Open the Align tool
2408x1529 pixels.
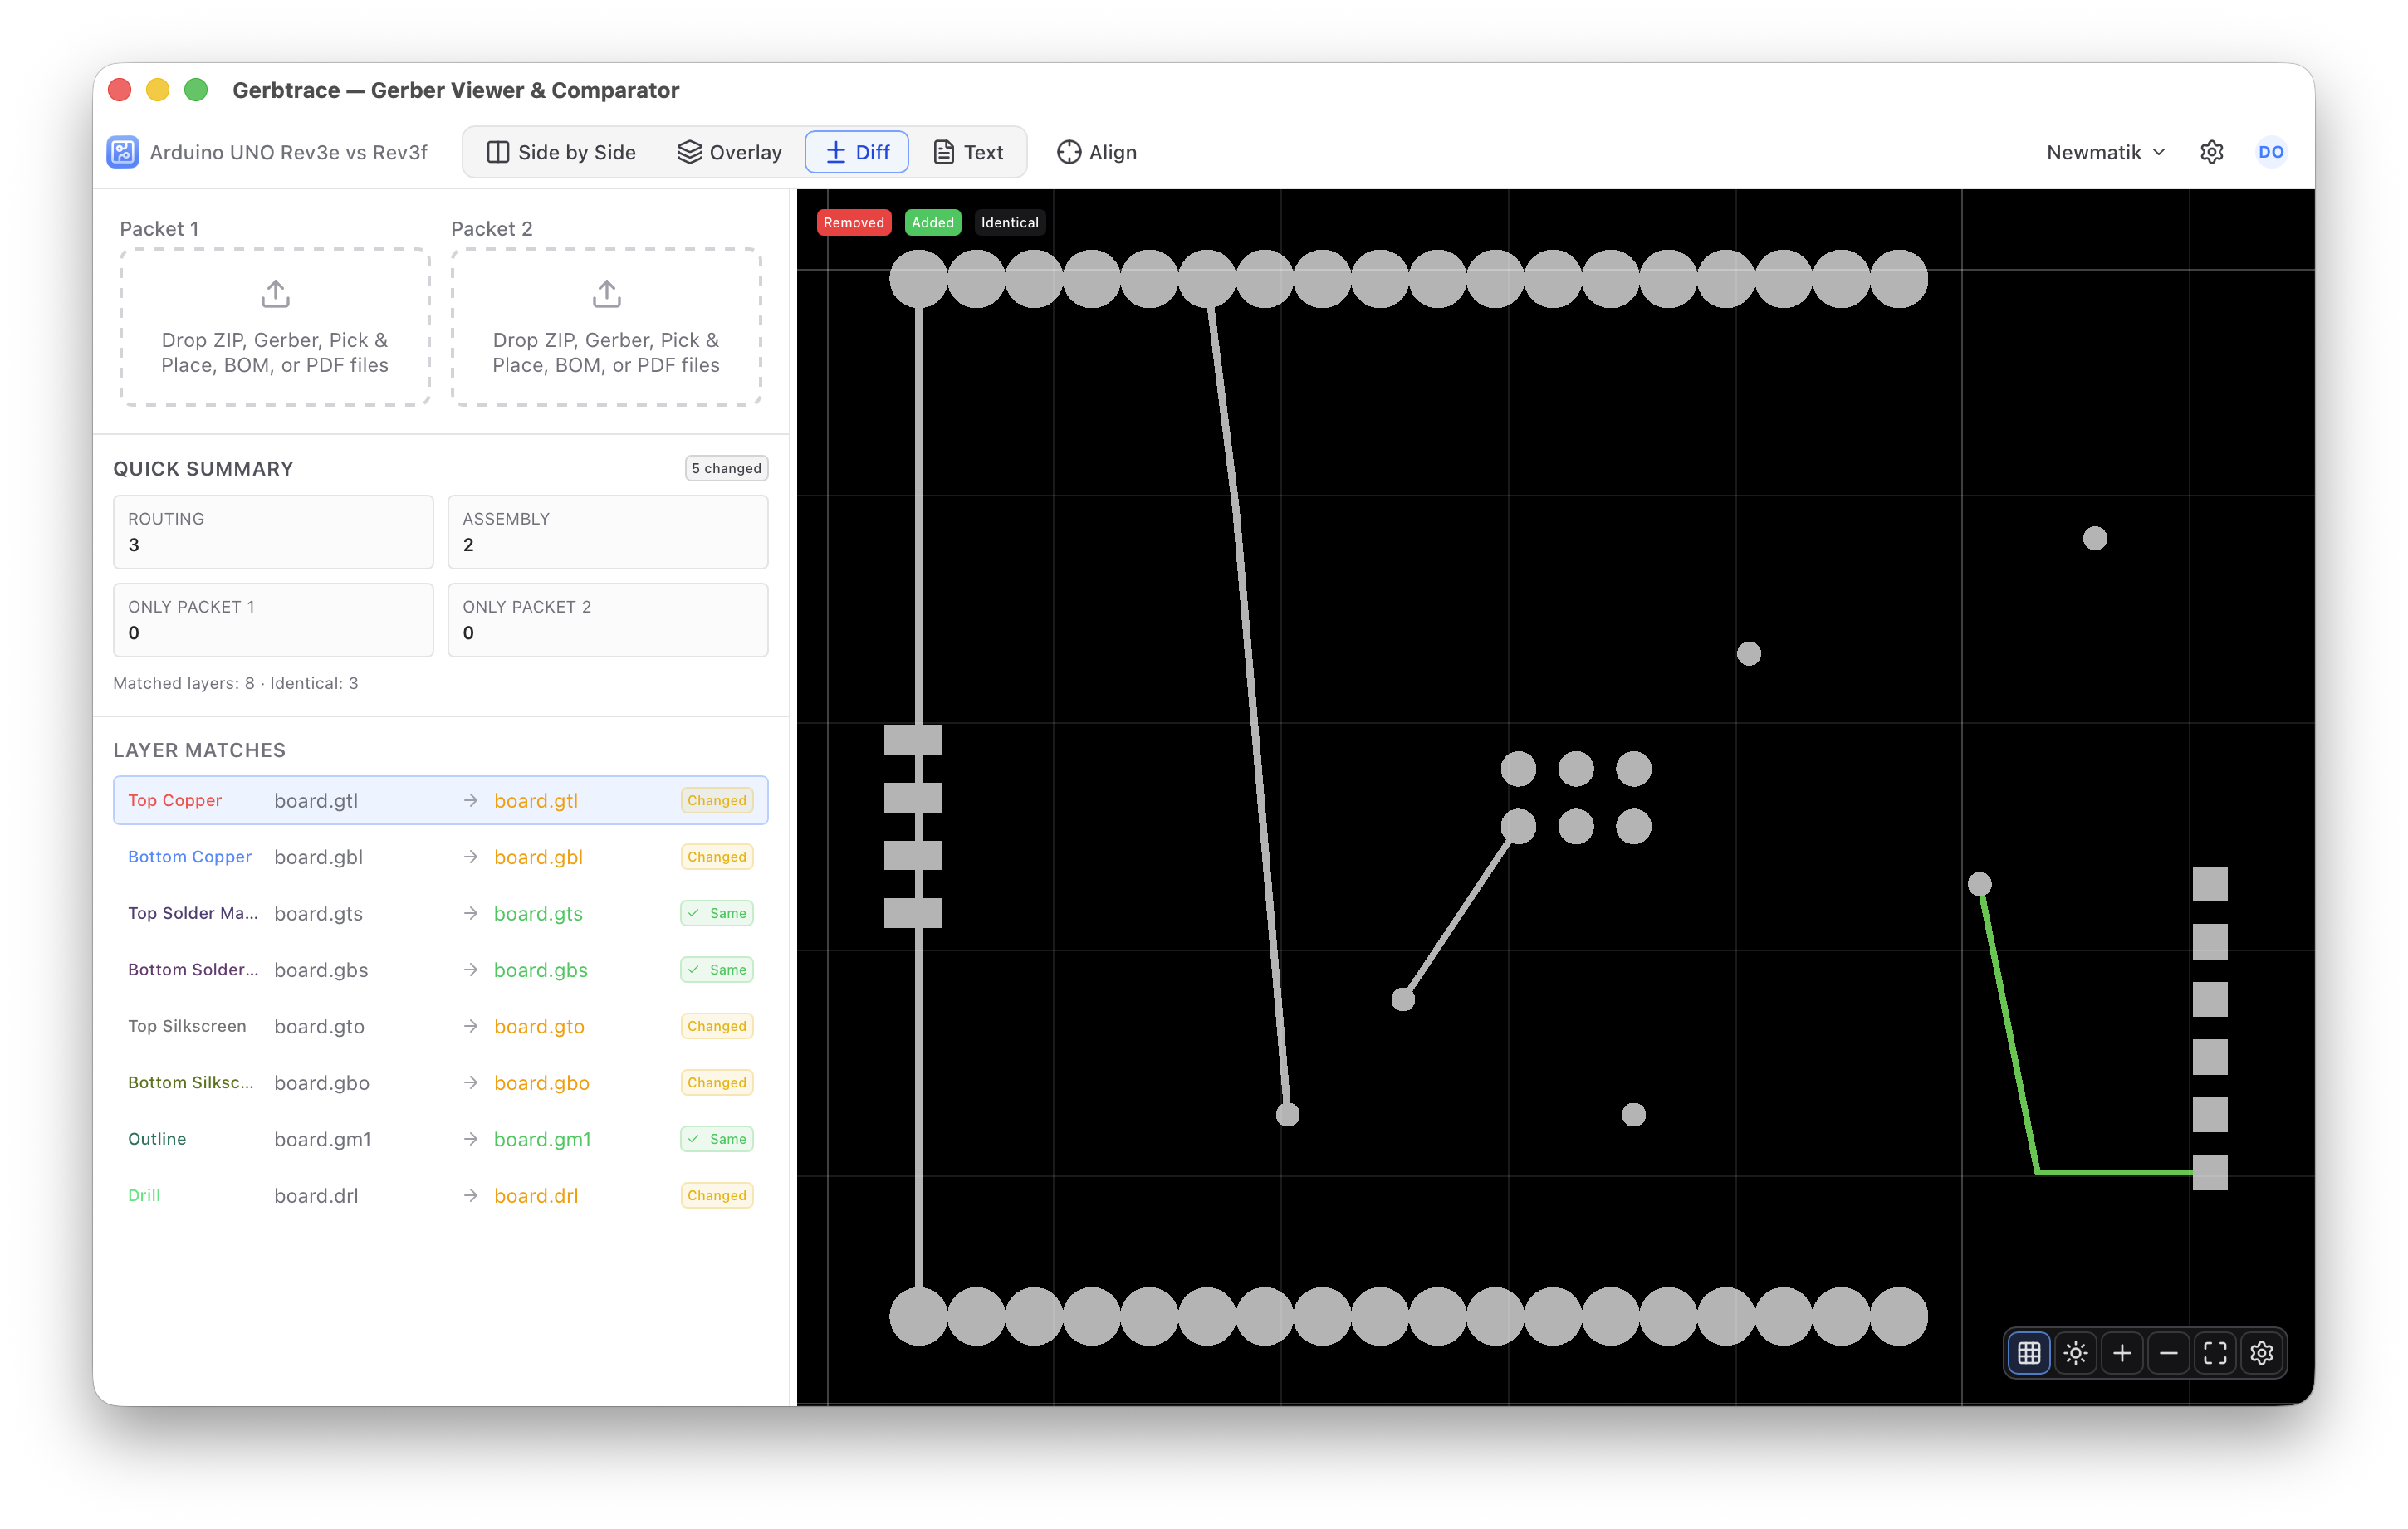[x=1097, y=152]
